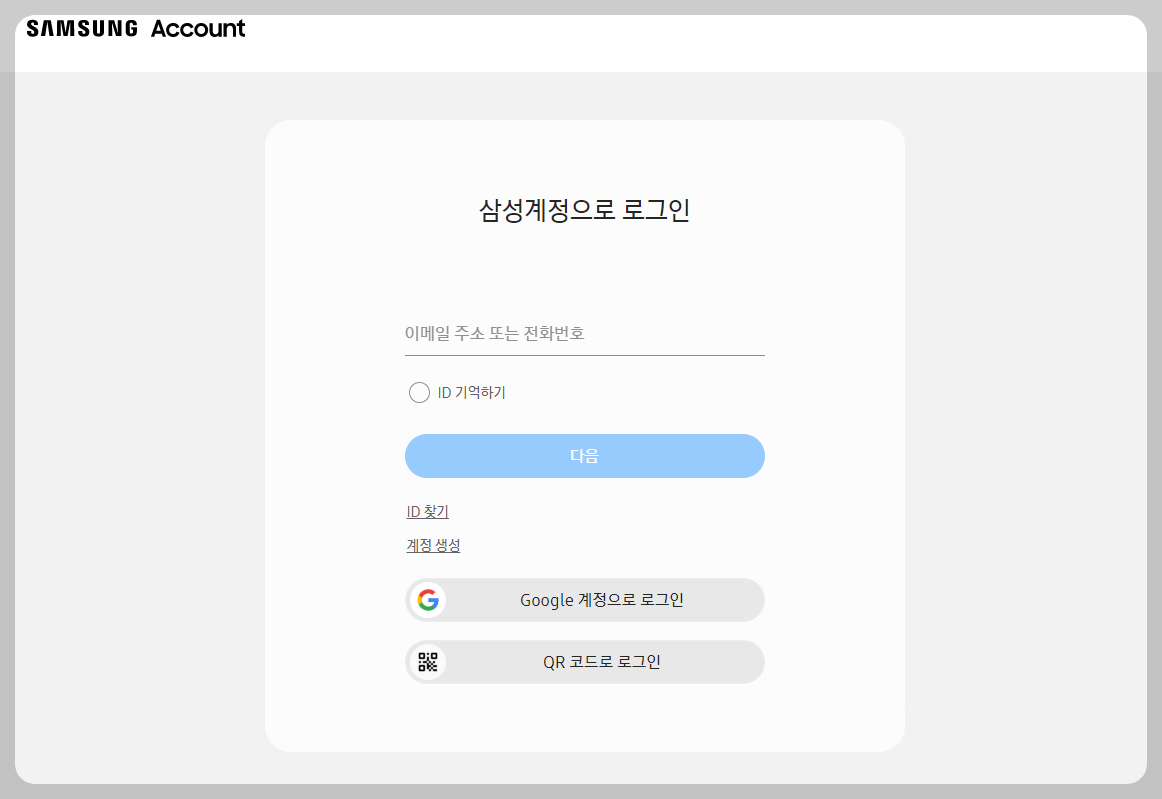Click the Samsung Account logo

coord(136,29)
